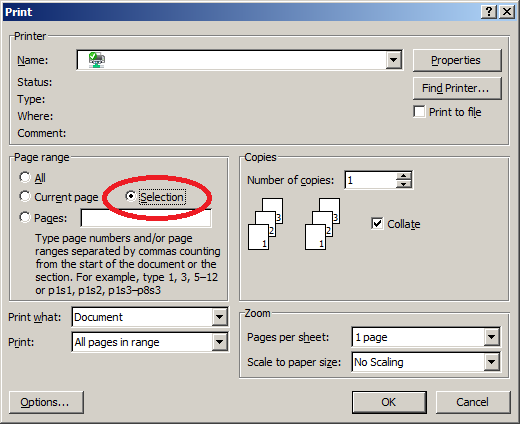Select the All page range option
520x424 pixels.
tap(25, 177)
